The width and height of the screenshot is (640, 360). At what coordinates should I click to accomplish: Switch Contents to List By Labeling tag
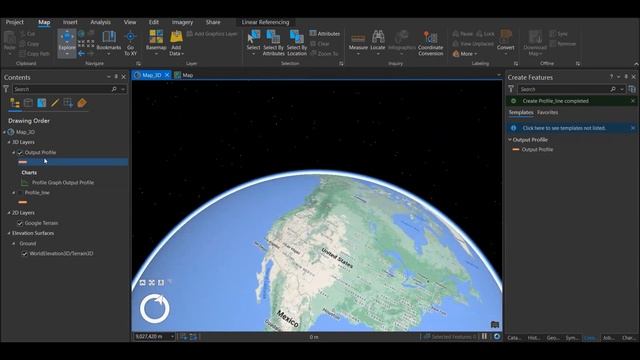point(82,103)
